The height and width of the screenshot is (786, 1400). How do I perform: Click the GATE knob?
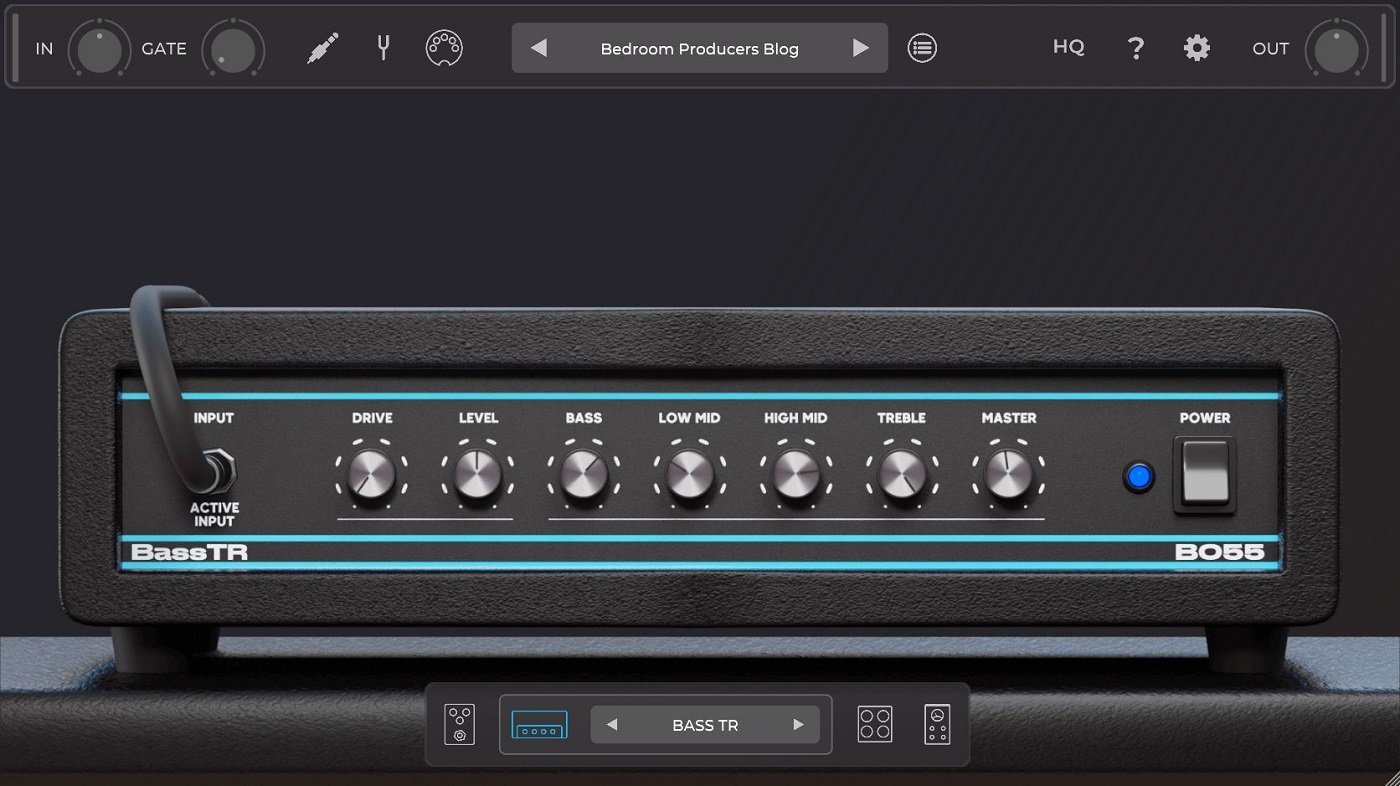[233, 49]
